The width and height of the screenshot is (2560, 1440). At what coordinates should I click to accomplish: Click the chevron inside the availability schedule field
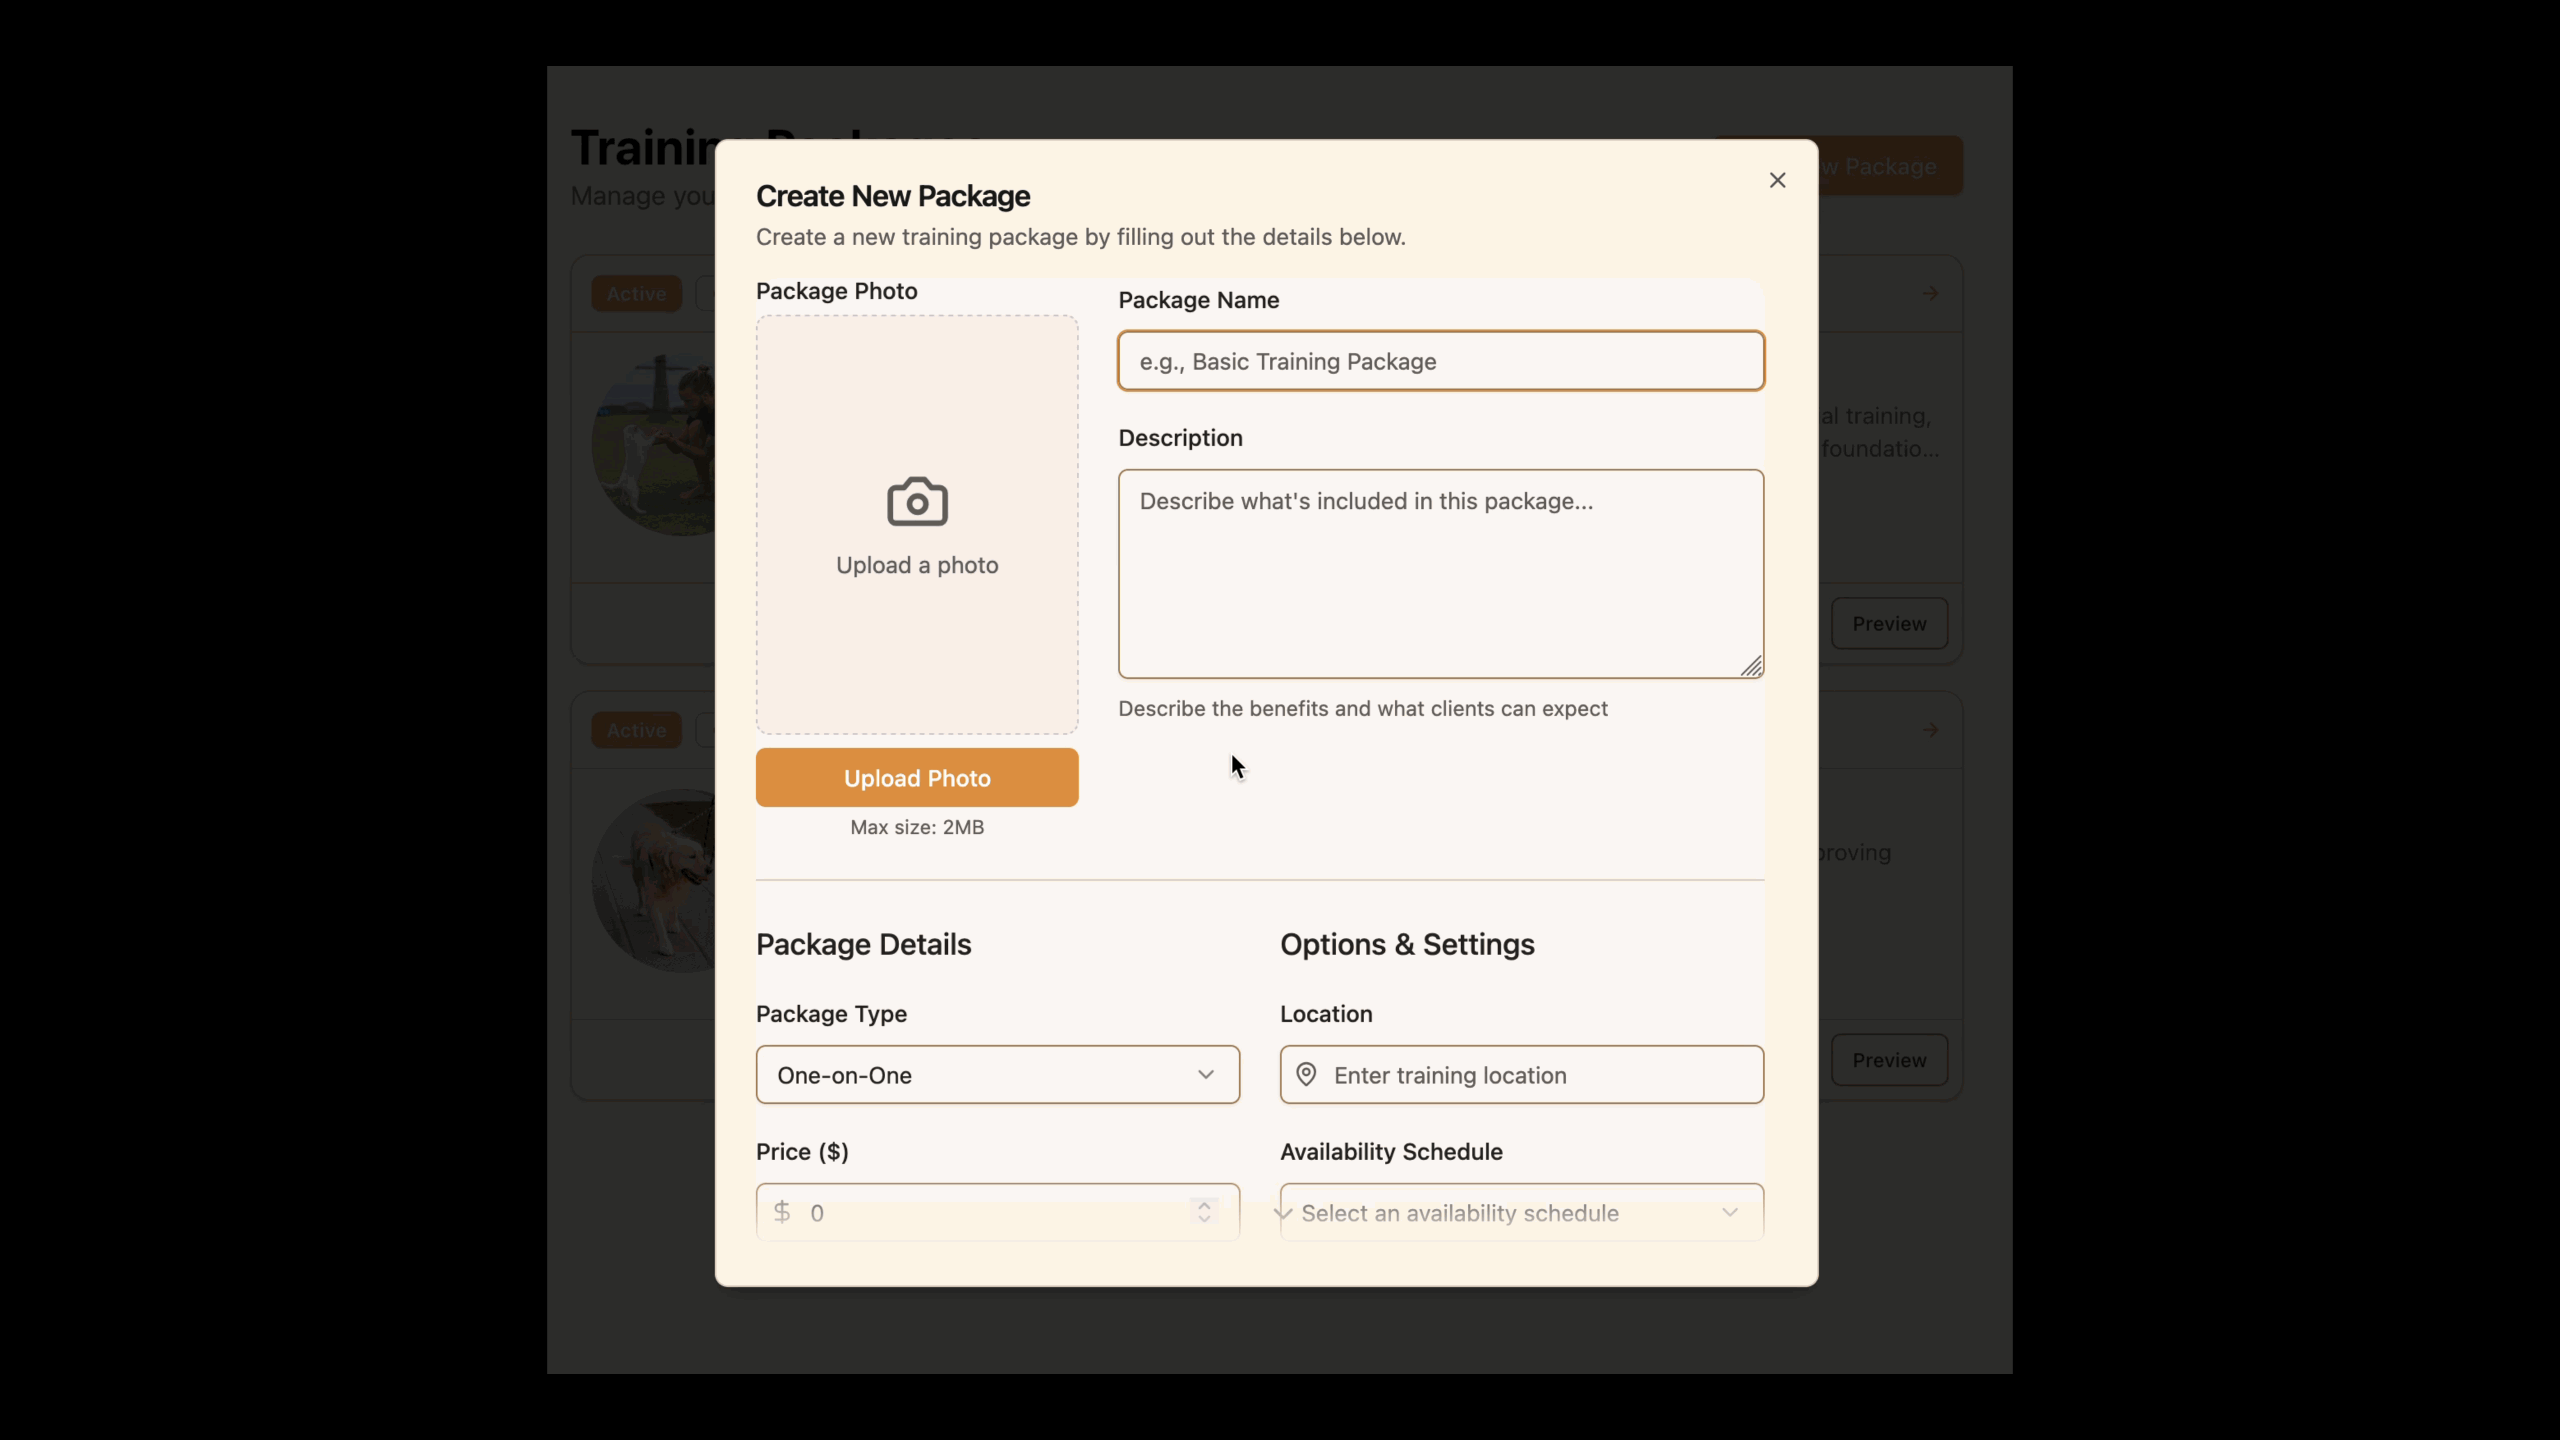click(x=1729, y=1212)
